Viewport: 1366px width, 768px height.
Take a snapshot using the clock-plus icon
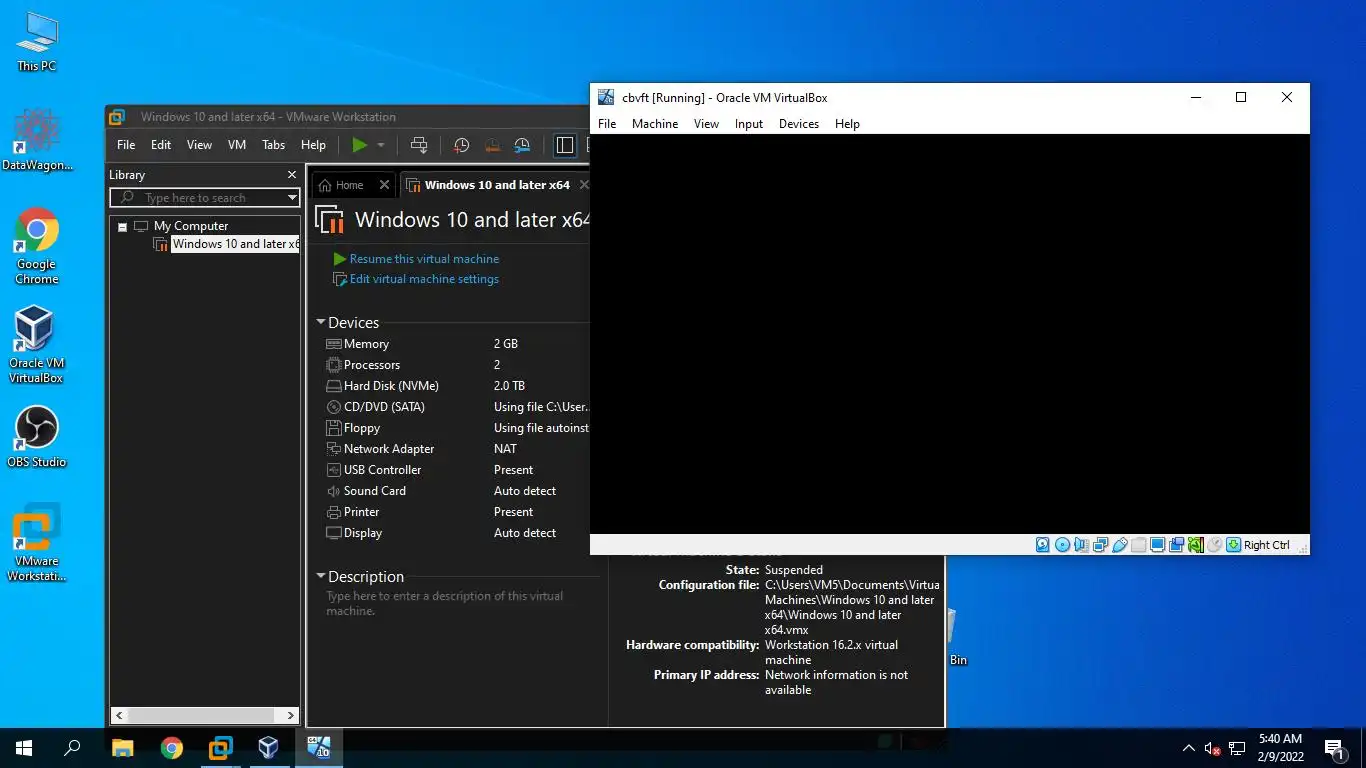[461, 145]
